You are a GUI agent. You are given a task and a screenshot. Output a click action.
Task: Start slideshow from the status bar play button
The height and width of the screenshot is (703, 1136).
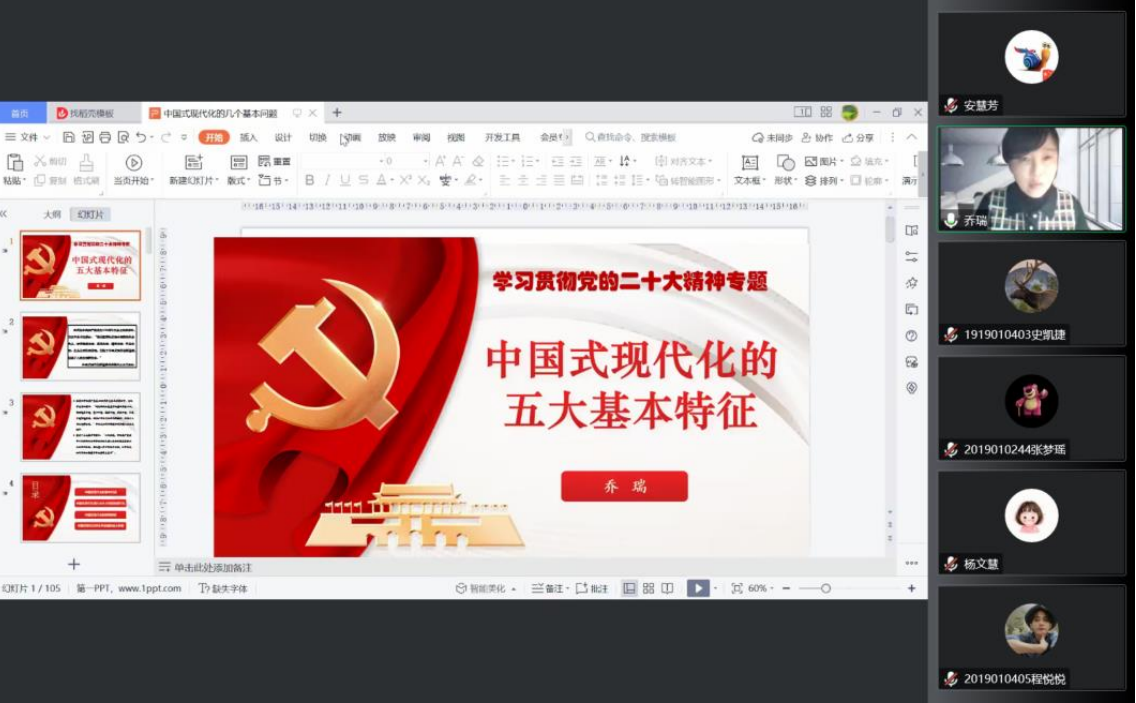(x=697, y=589)
